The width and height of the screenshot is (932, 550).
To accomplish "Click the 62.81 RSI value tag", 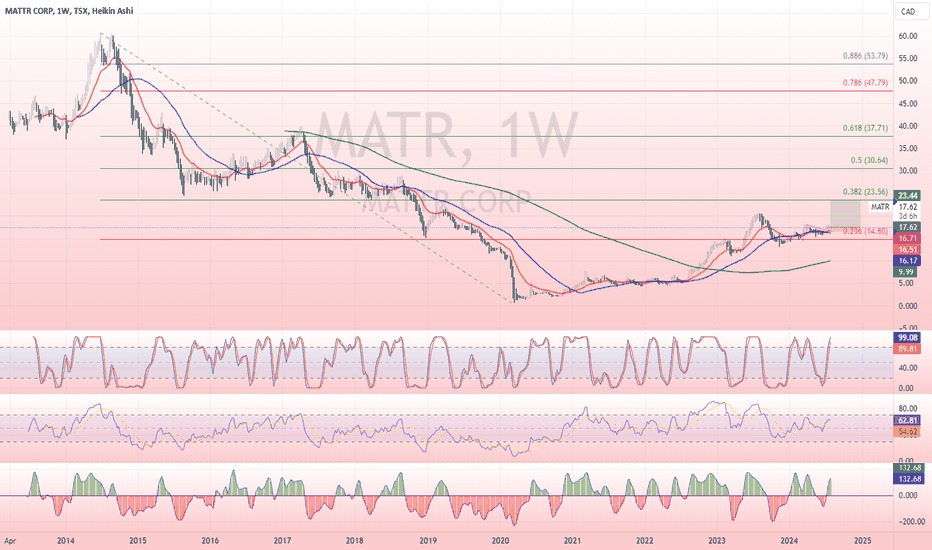I will (x=908, y=420).
